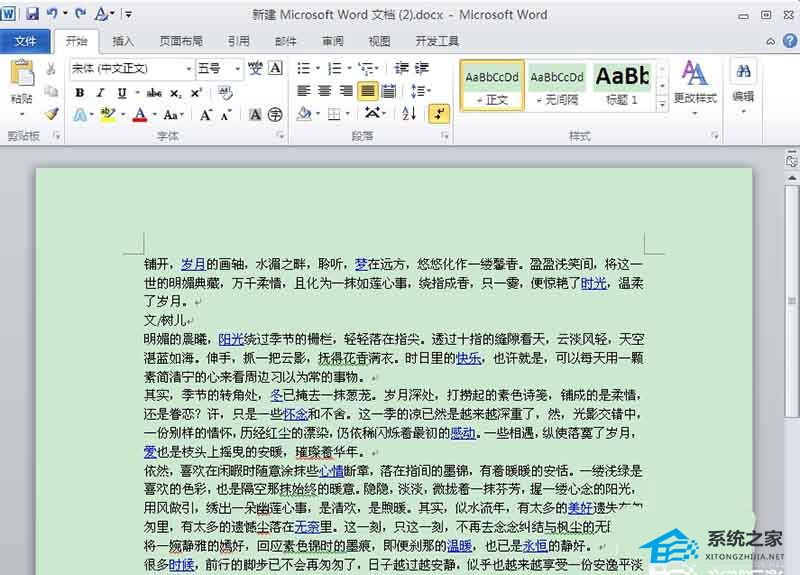Activate the Format Painter brush
The height and width of the screenshot is (575, 800).
pyautogui.click(x=51, y=114)
